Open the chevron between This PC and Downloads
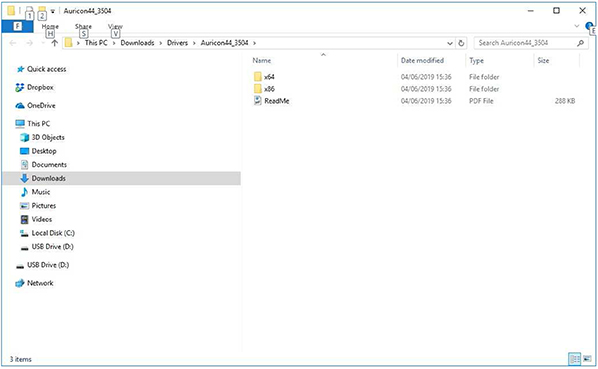 pos(114,43)
